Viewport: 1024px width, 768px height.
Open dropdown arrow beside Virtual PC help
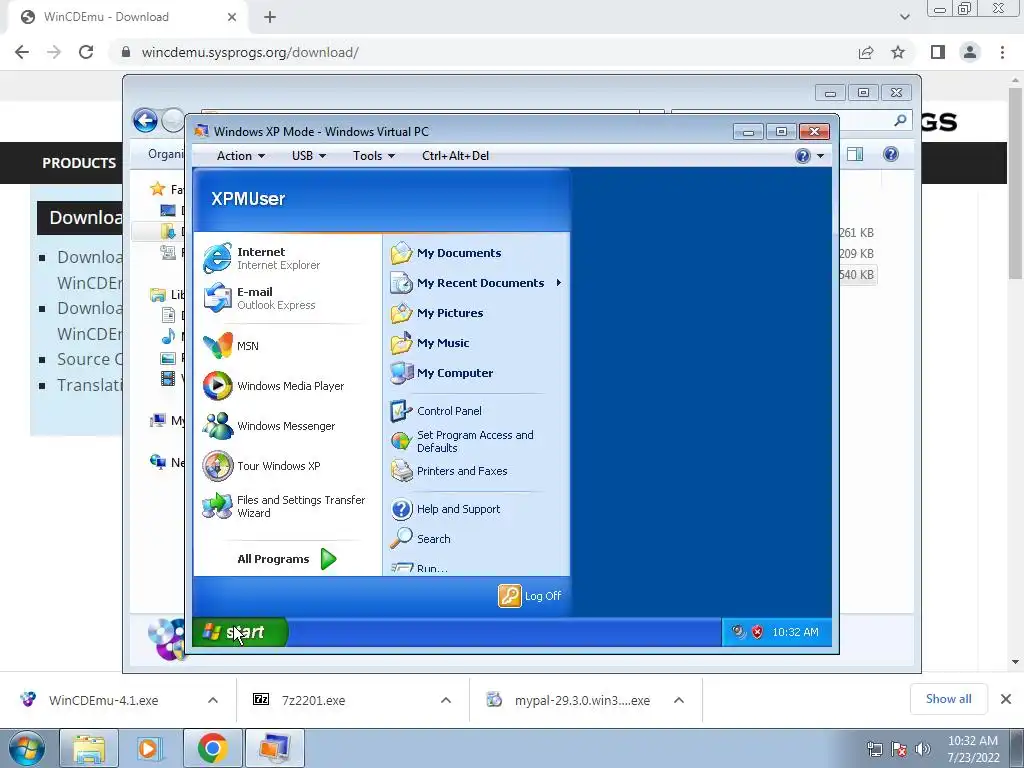tap(820, 155)
